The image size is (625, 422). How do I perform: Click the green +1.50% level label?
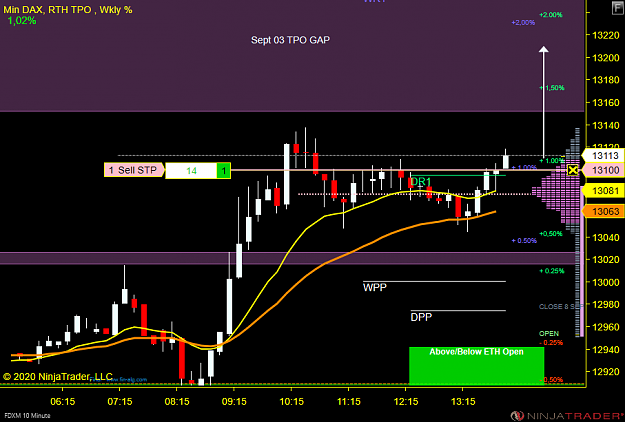[552, 88]
